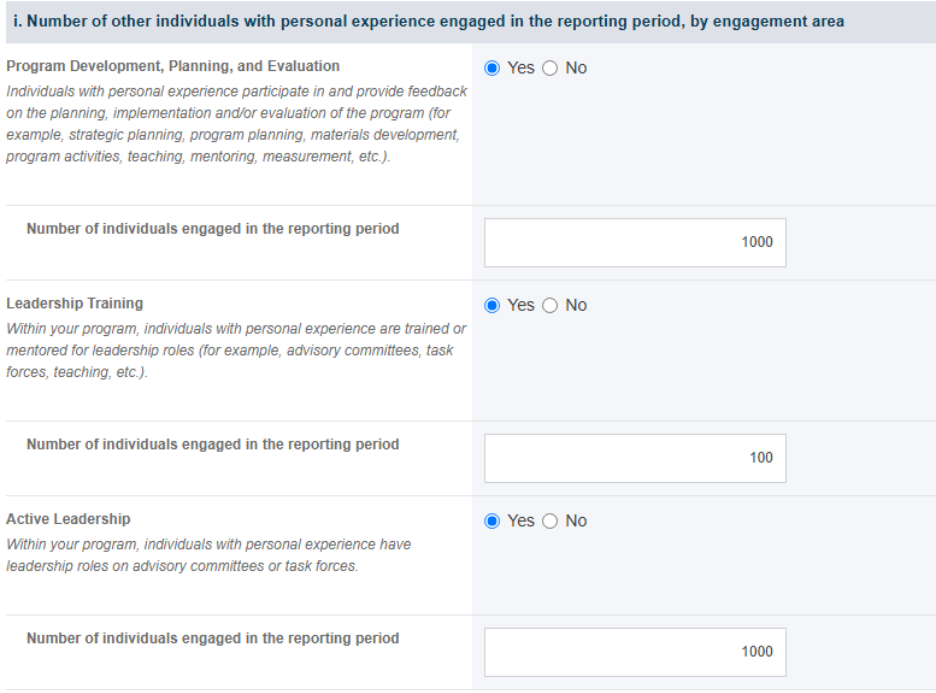Image resolution: width=936 pixels, height=693 pixels.
Task: Select Yes radio for Program Development, Planning, Evaluation
Action: pos(492,68)
